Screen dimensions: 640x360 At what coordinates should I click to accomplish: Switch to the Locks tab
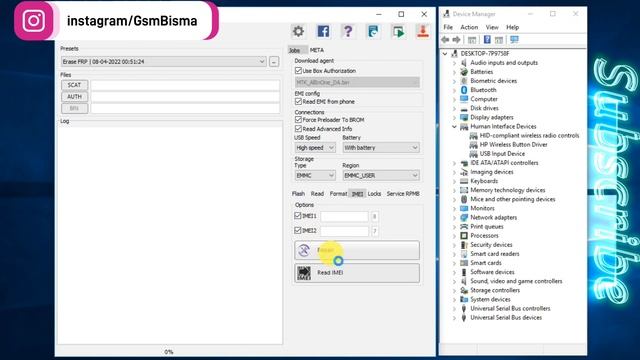[x=374, y=194]
